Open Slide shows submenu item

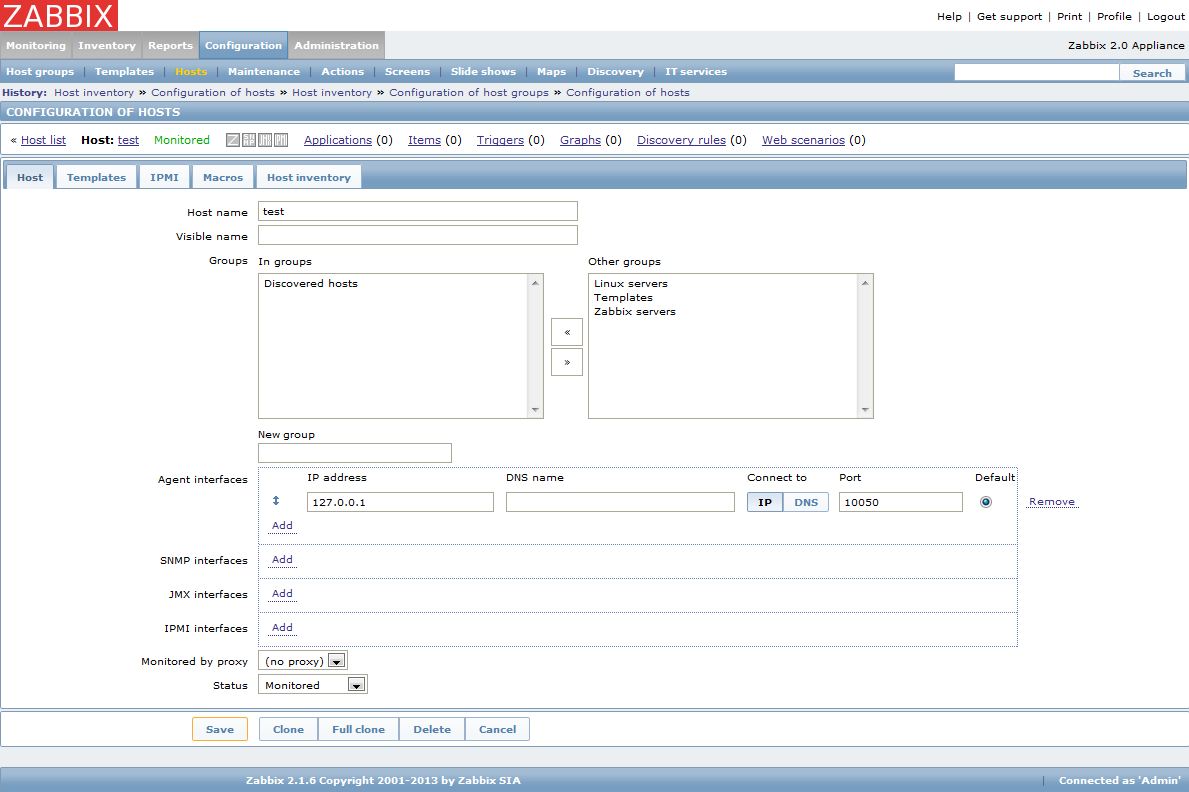(x=484, y=71)
